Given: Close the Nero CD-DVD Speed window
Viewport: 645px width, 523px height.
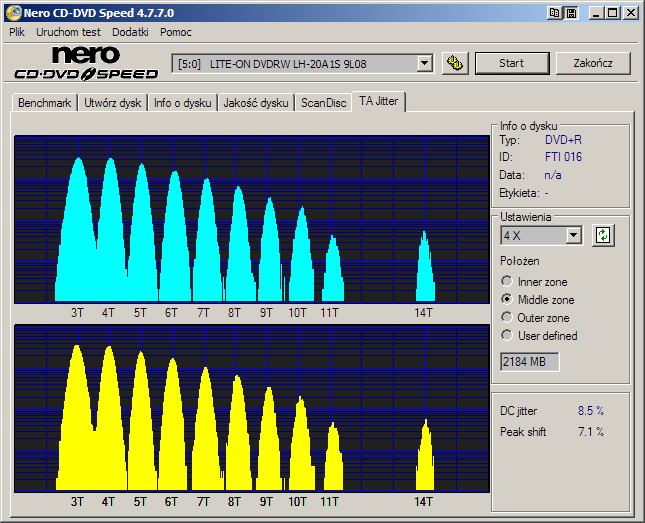Looking at the screenshot, I should 631,13.
